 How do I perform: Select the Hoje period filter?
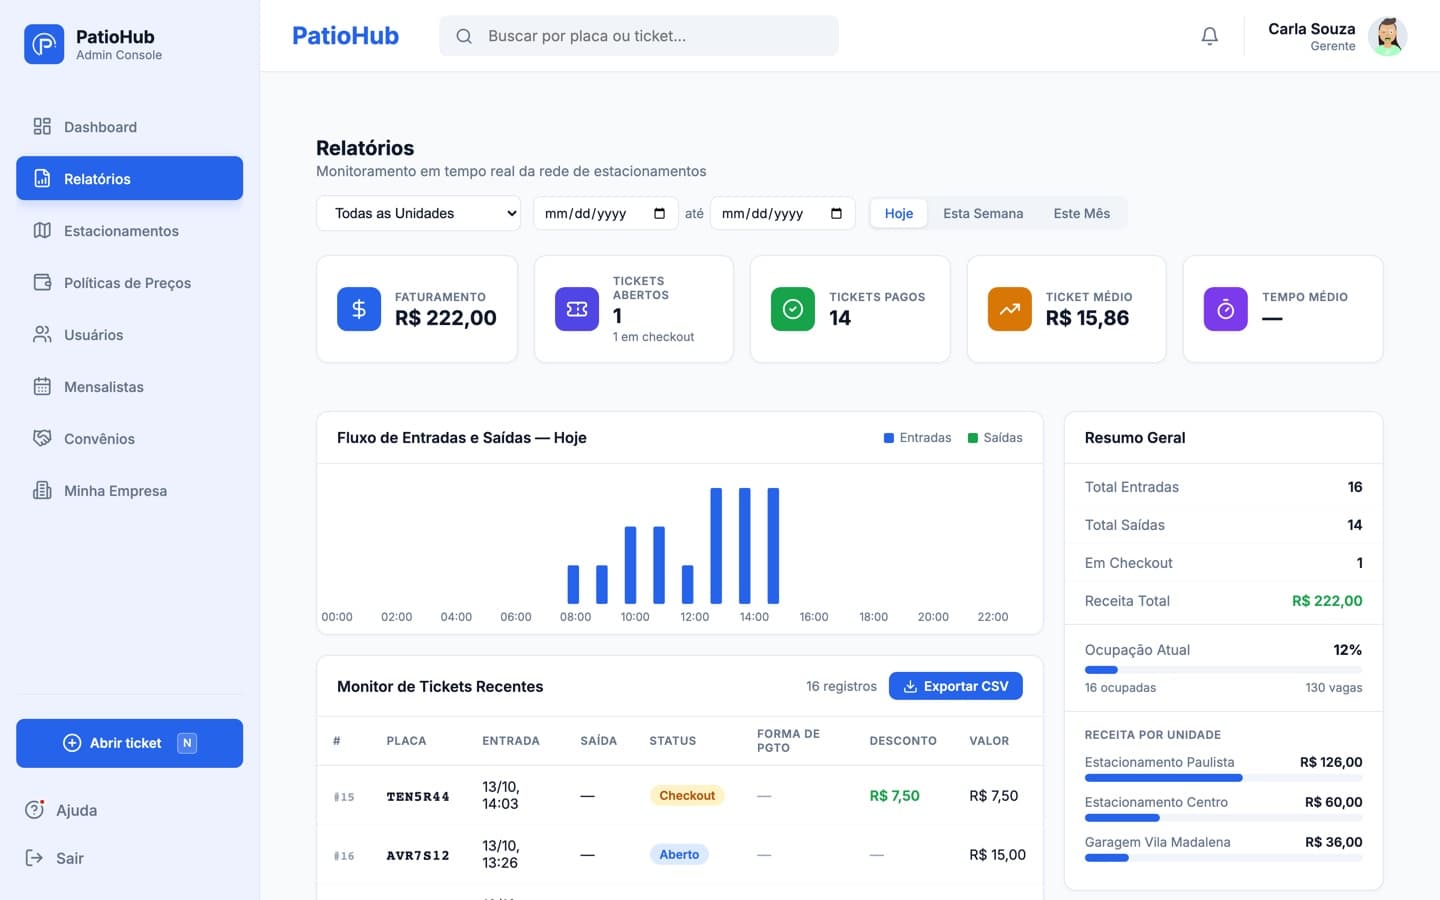point(899,213)
